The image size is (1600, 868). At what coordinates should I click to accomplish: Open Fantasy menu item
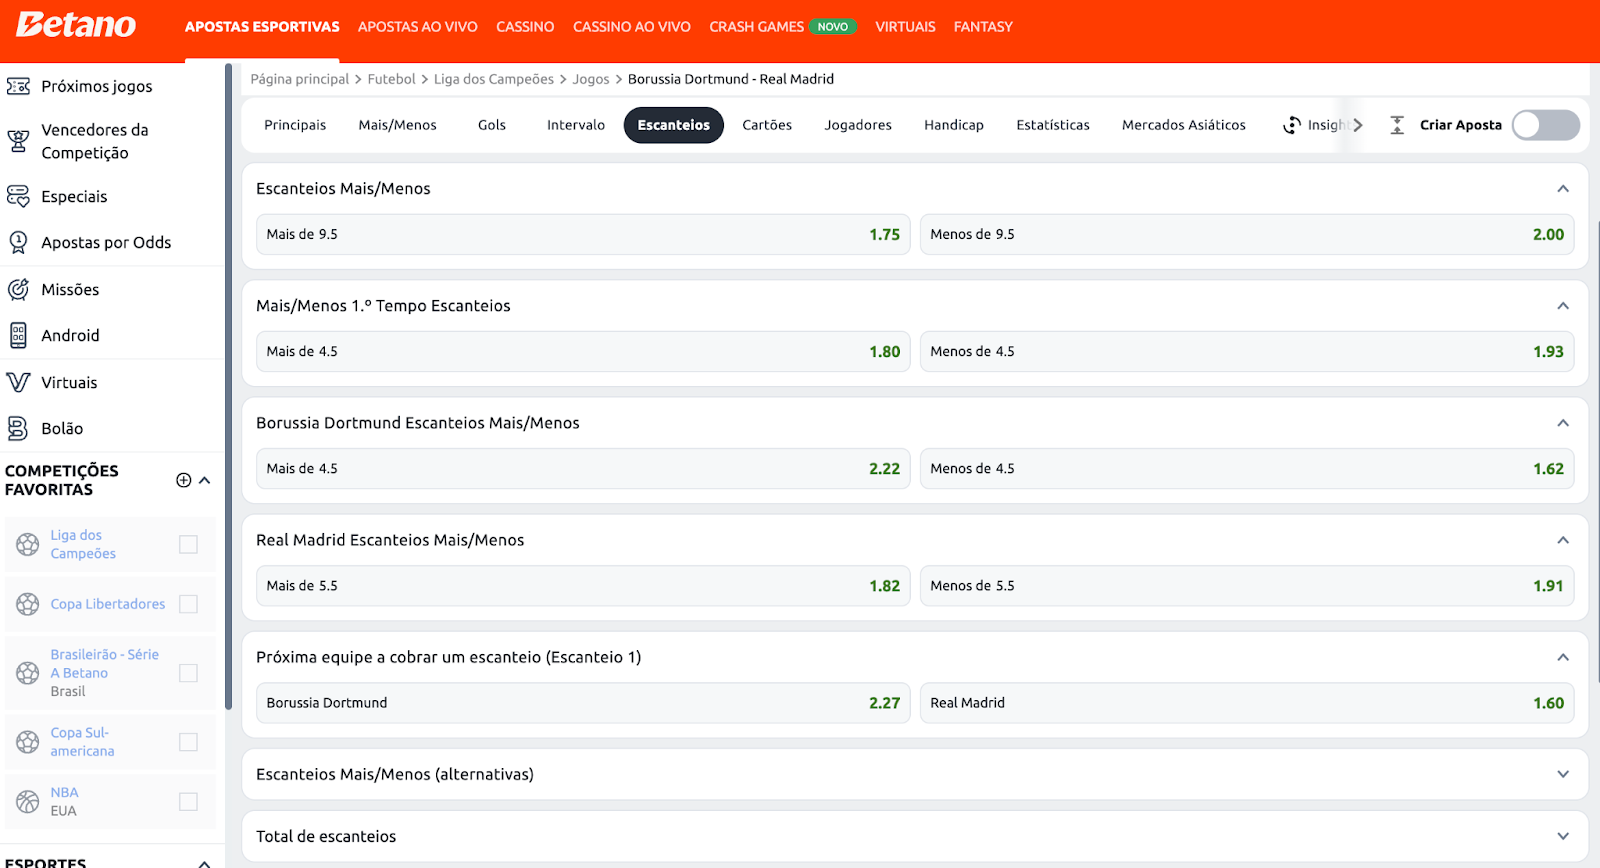pos(983,27)
